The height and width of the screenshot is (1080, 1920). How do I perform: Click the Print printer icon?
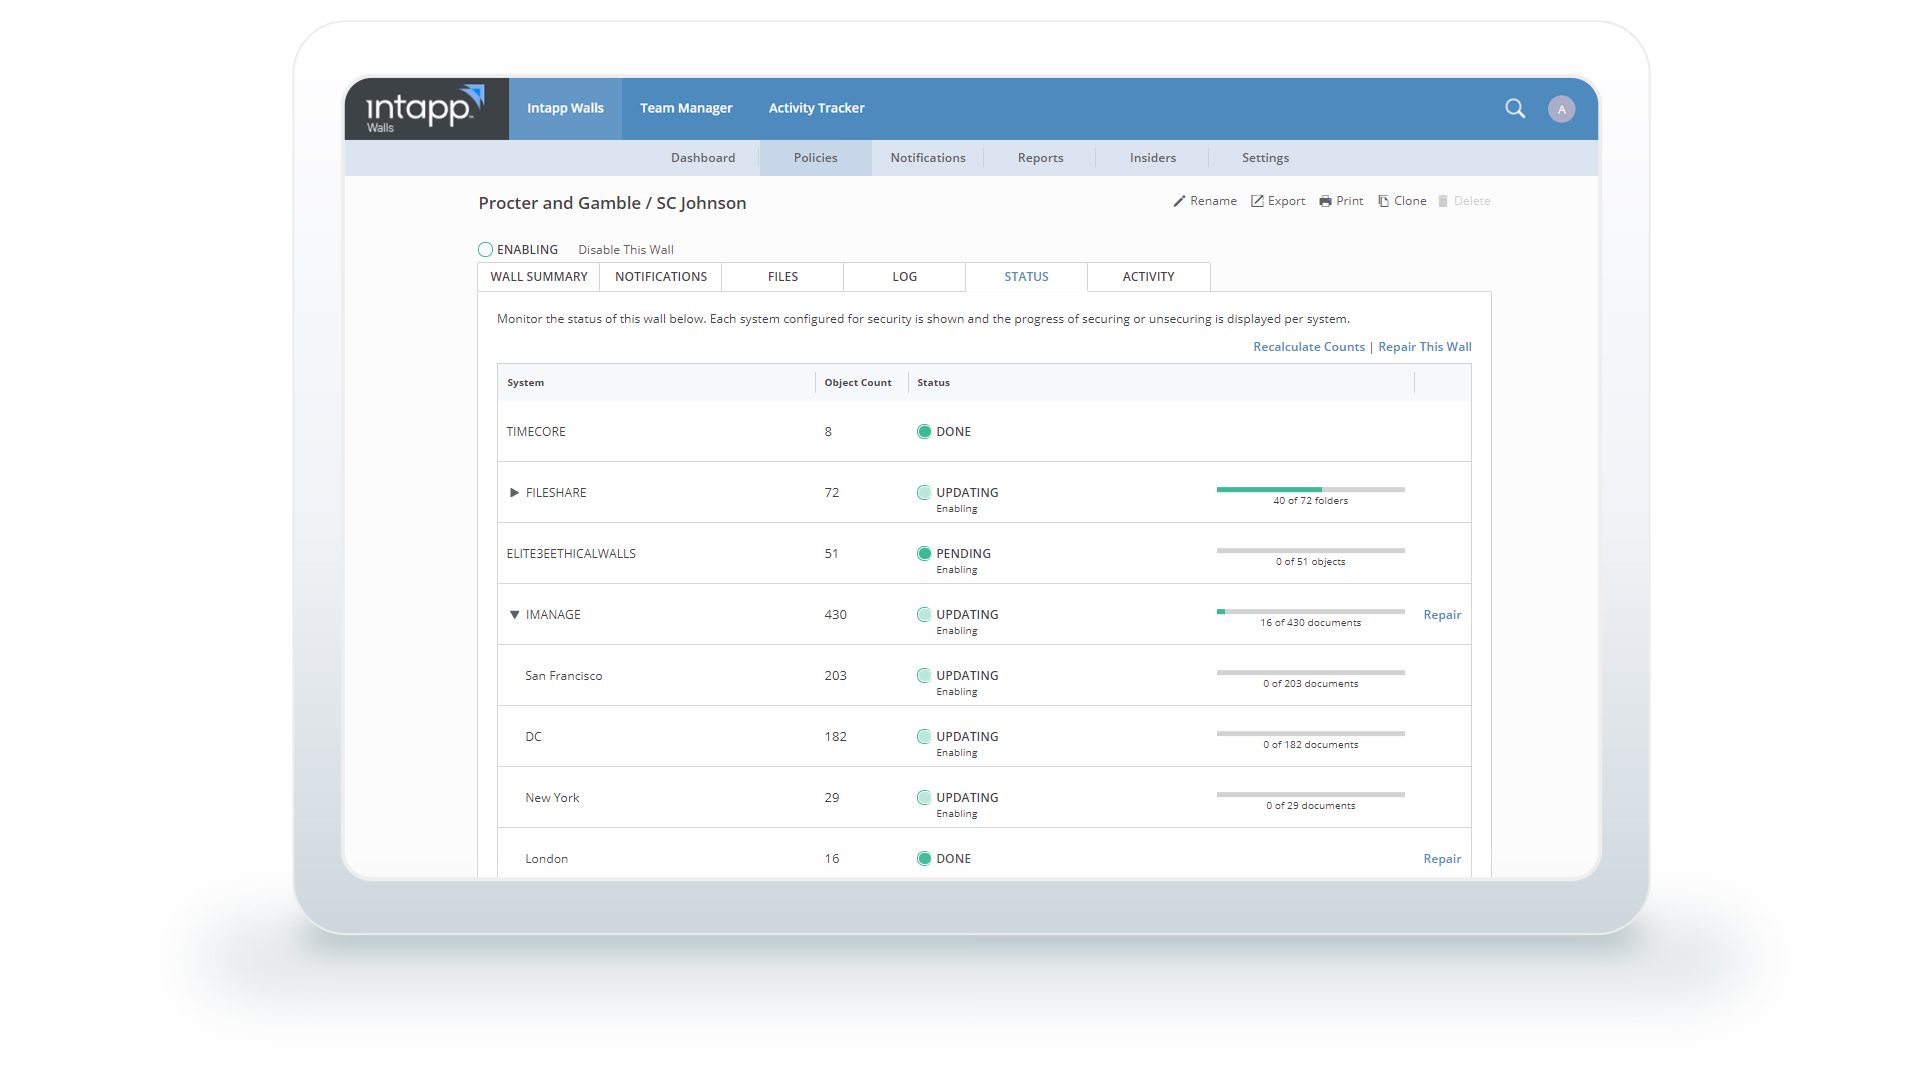pos(1325,201)
